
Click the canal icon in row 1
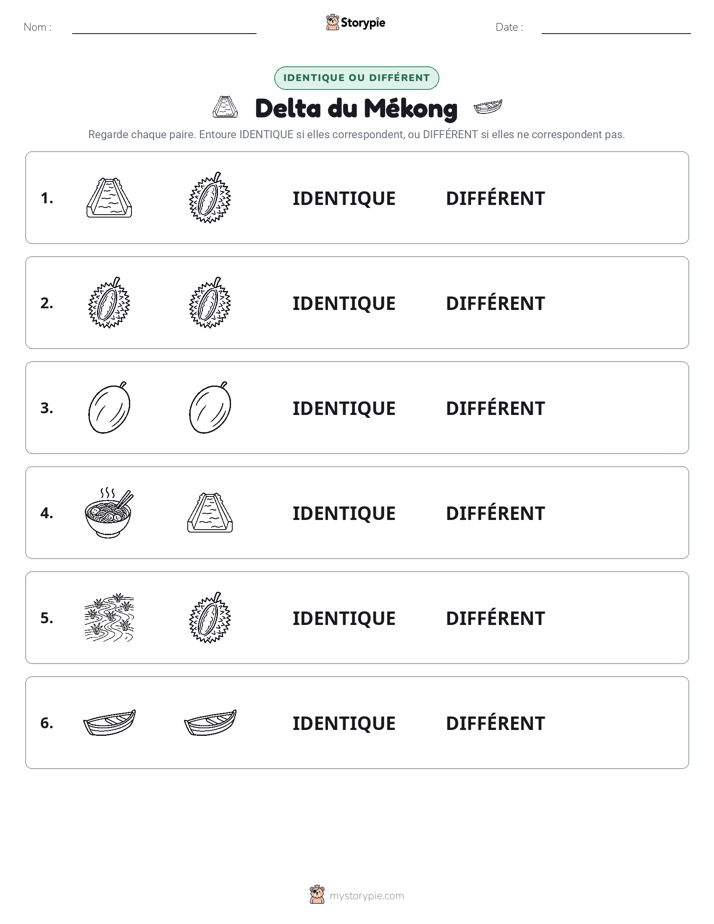(x=109, y=197)
